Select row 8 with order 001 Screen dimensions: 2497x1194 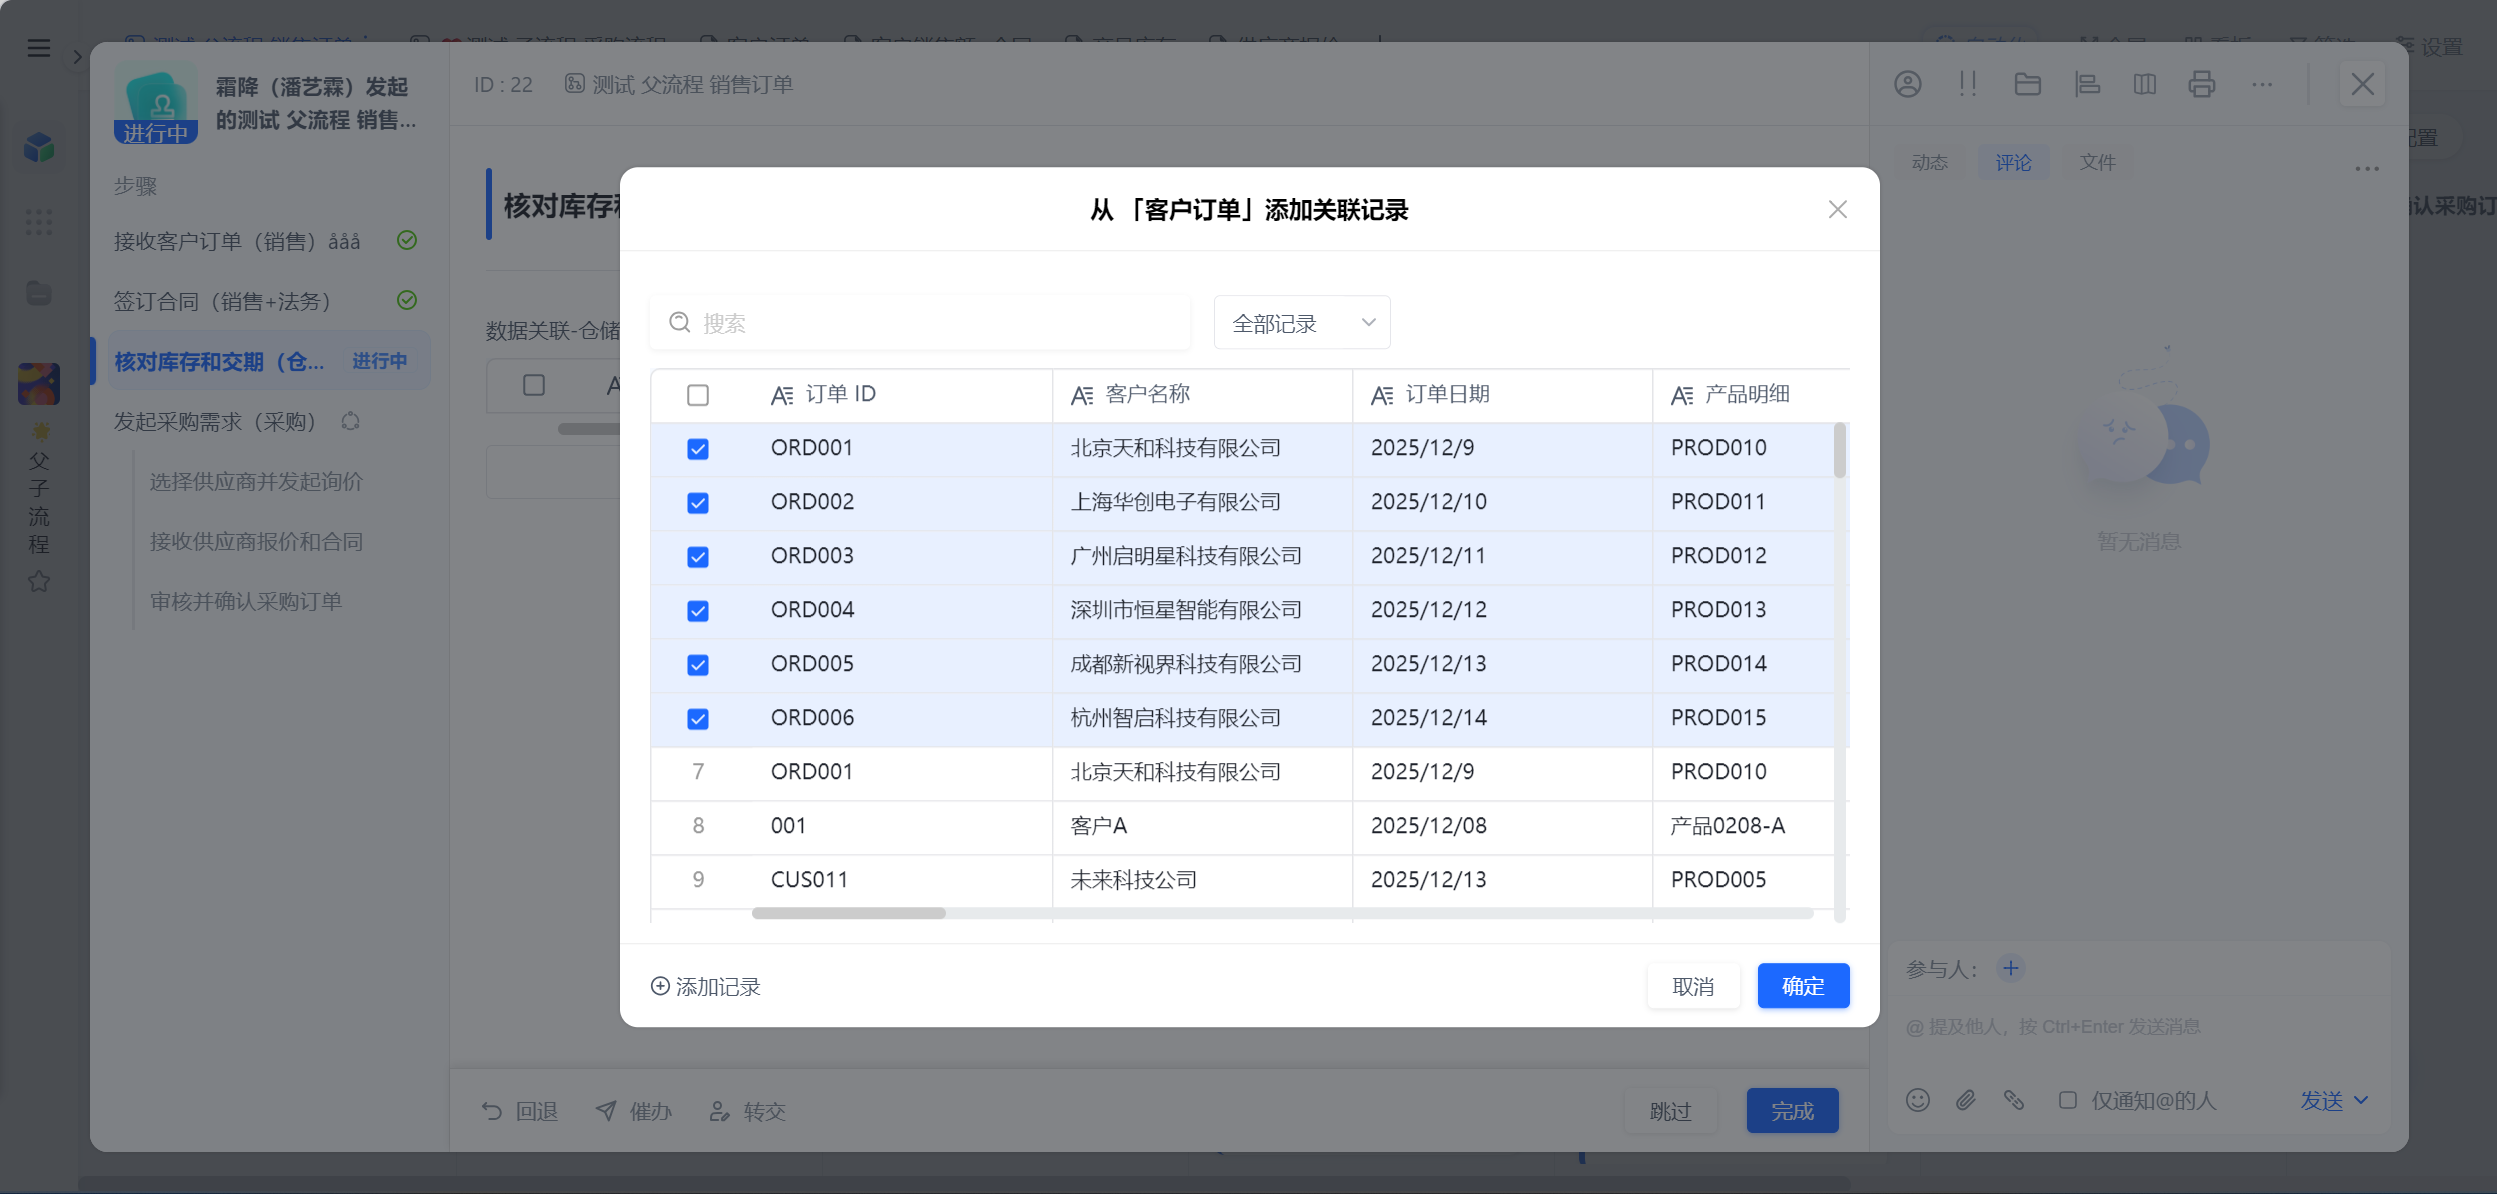(x=698, y=826)
